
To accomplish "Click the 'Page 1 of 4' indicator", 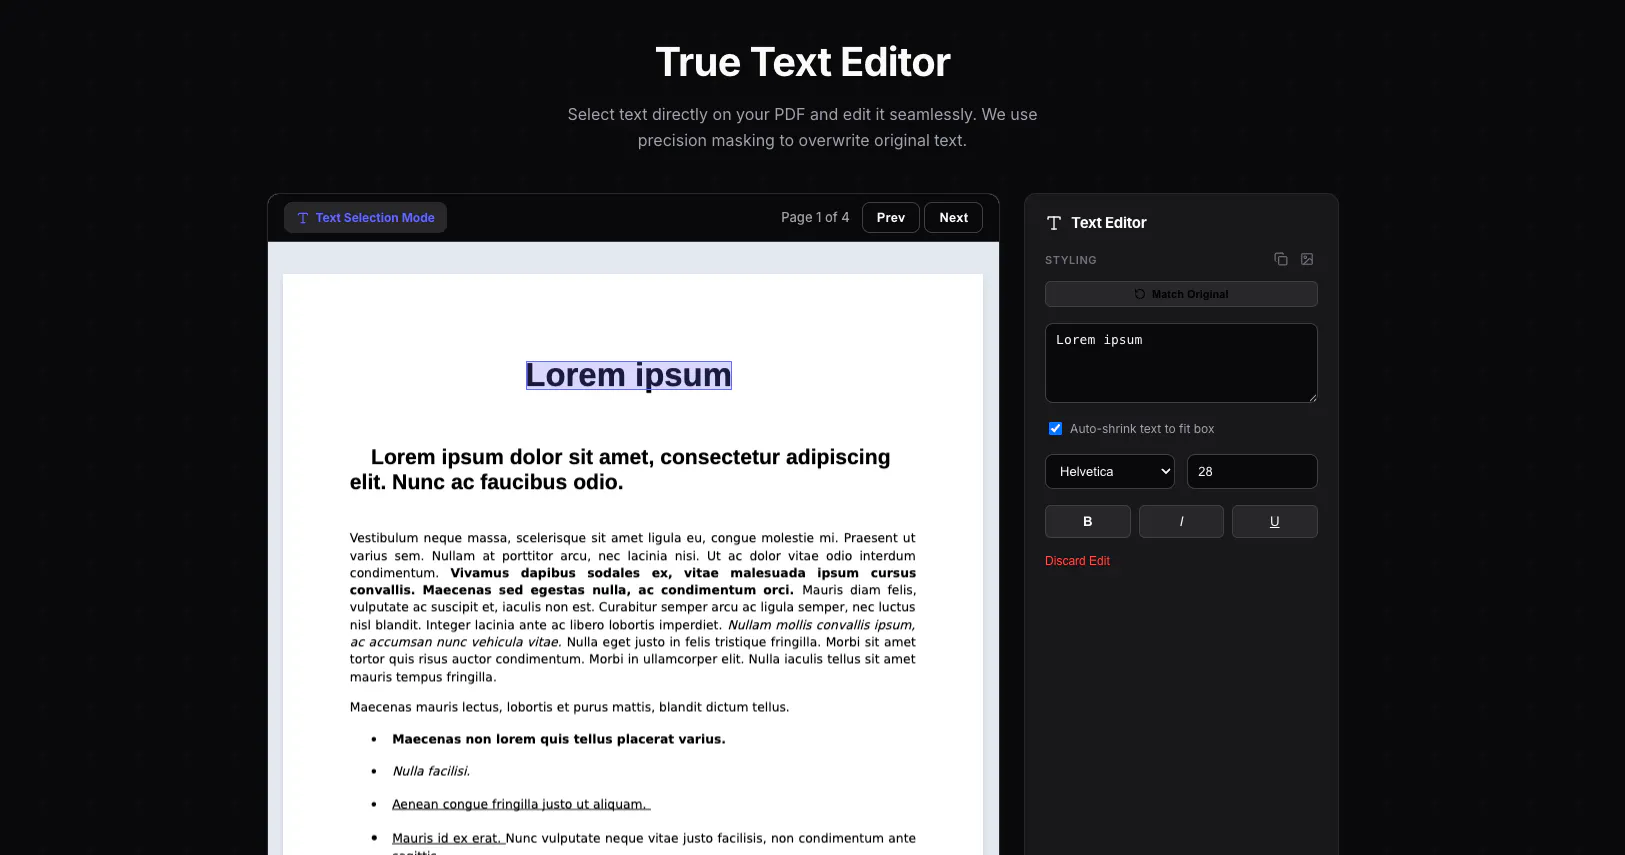I will 815,218.
